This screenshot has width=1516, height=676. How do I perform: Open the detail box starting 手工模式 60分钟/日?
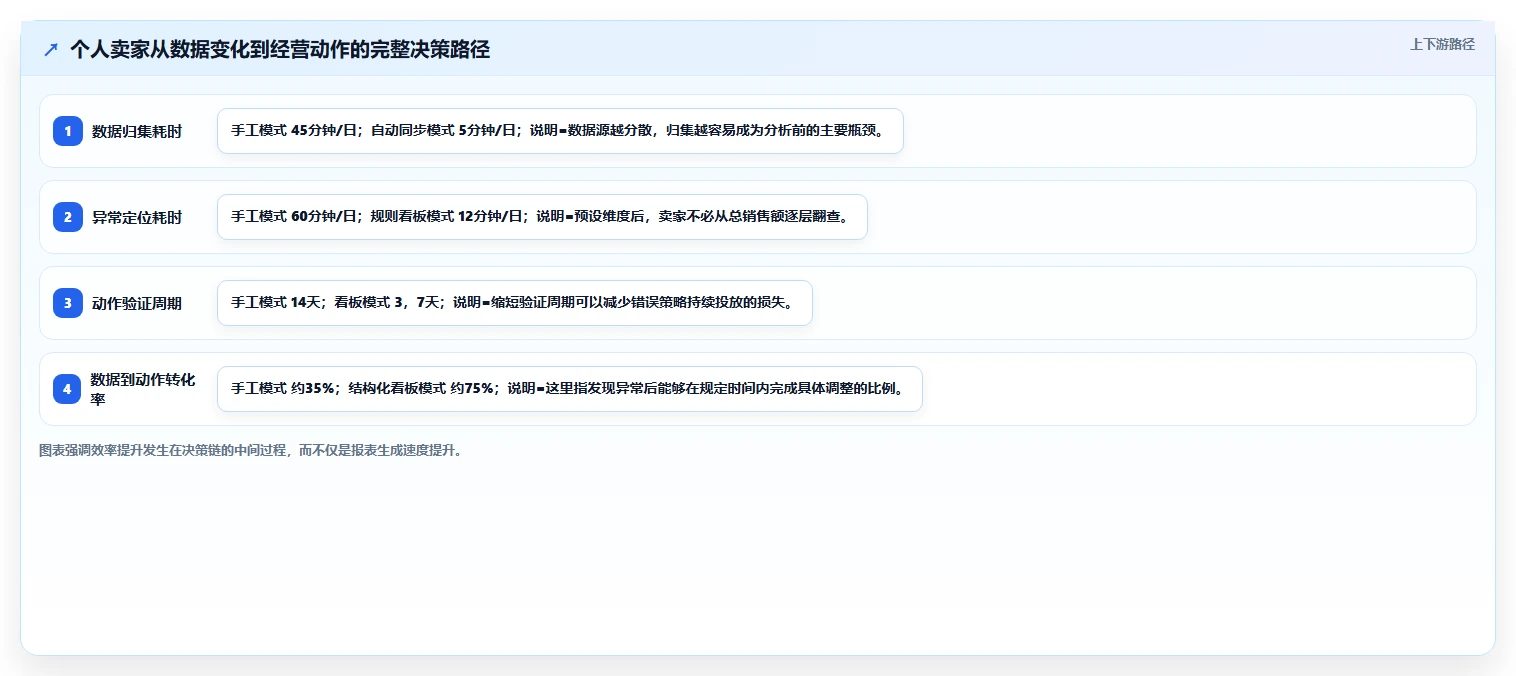coord(542,217)
